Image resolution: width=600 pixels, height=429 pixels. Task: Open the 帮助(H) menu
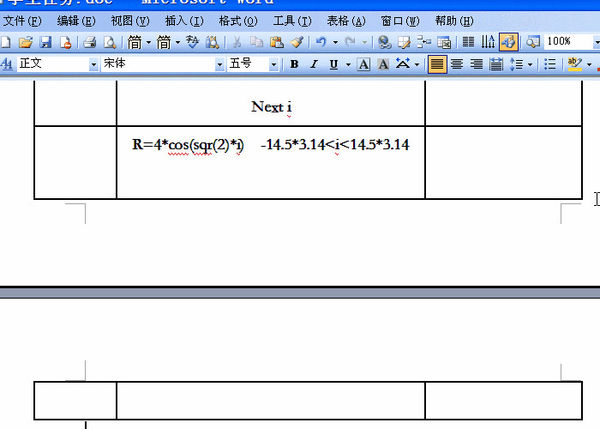point(454,21)
